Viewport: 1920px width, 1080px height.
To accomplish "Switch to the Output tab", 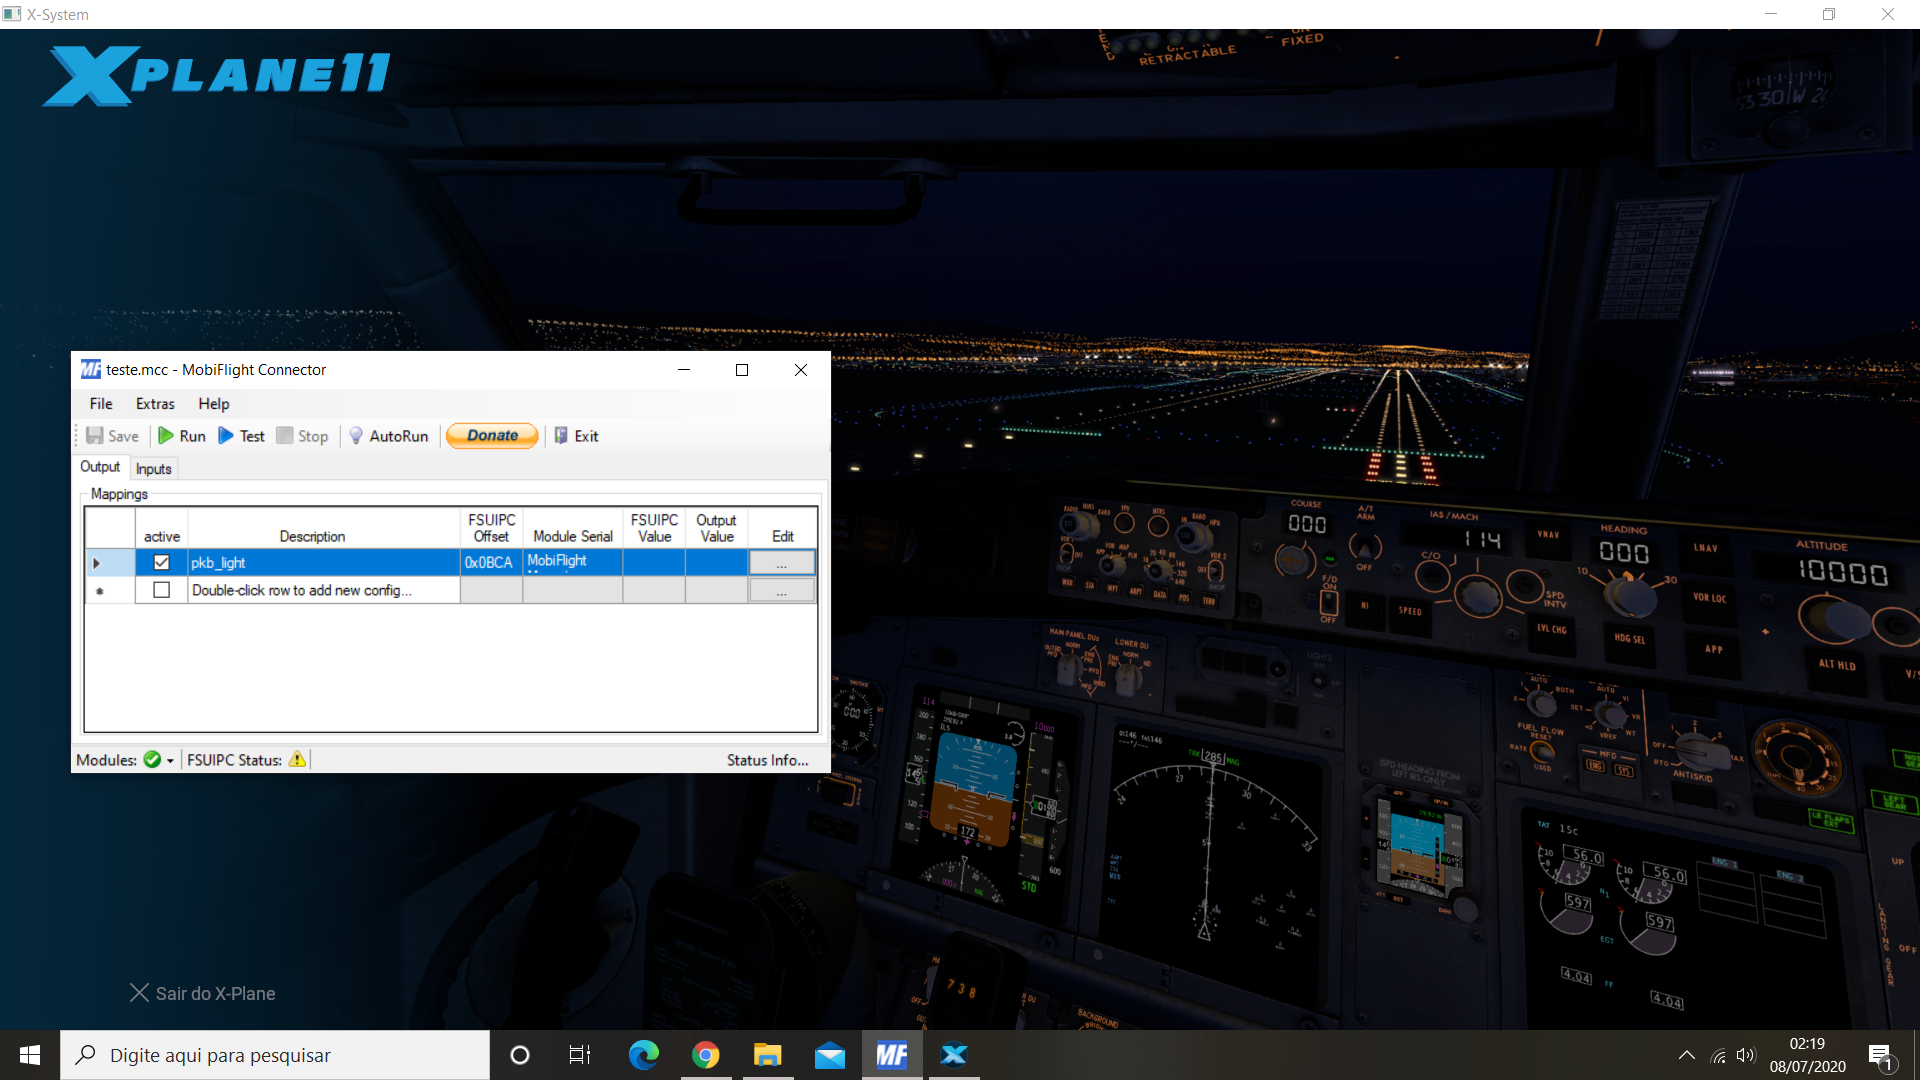I will coord(100,467).
